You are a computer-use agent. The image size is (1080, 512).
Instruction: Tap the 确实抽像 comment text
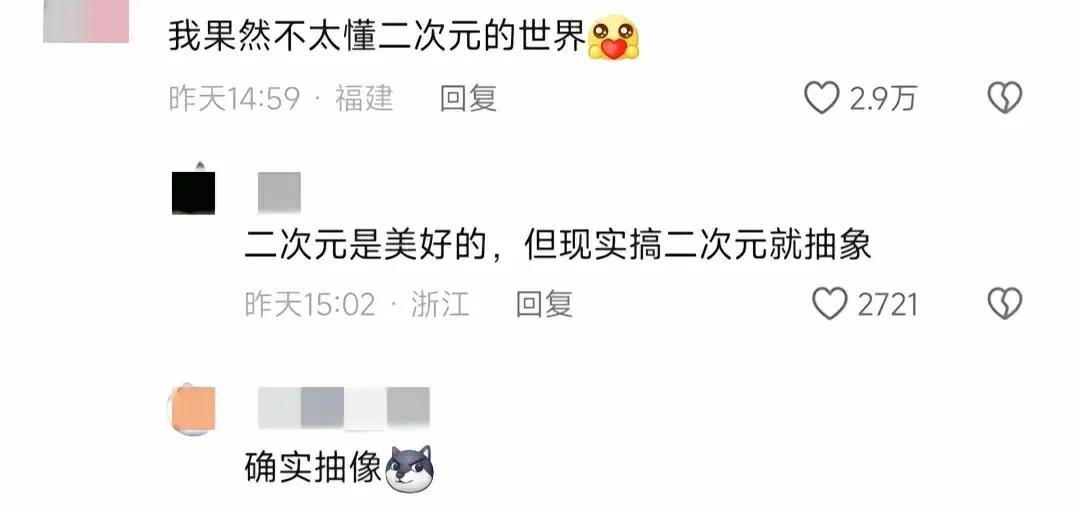(x=313, y=469)
